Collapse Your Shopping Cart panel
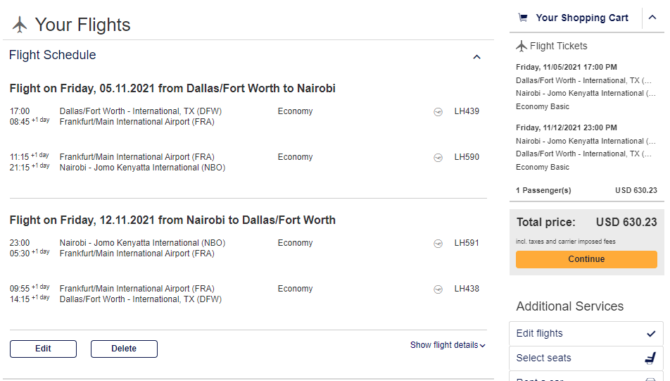This screenshot has width=670, height=381. [652, 18]
